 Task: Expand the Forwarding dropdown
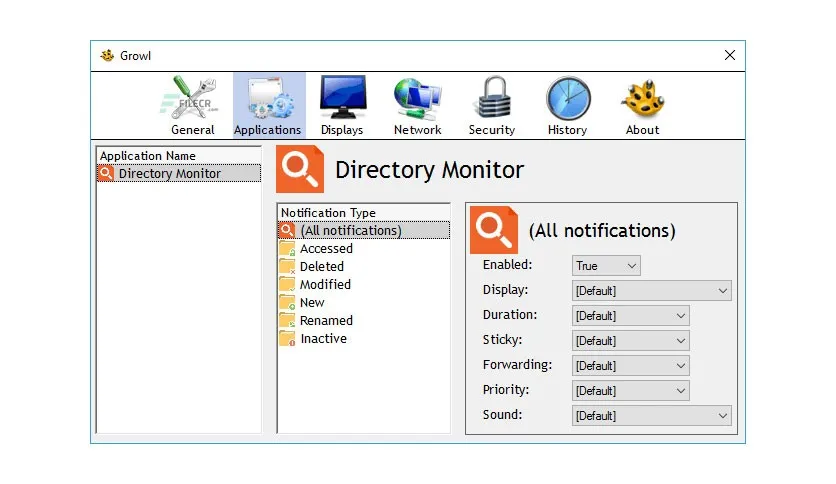tap(631, 366)
